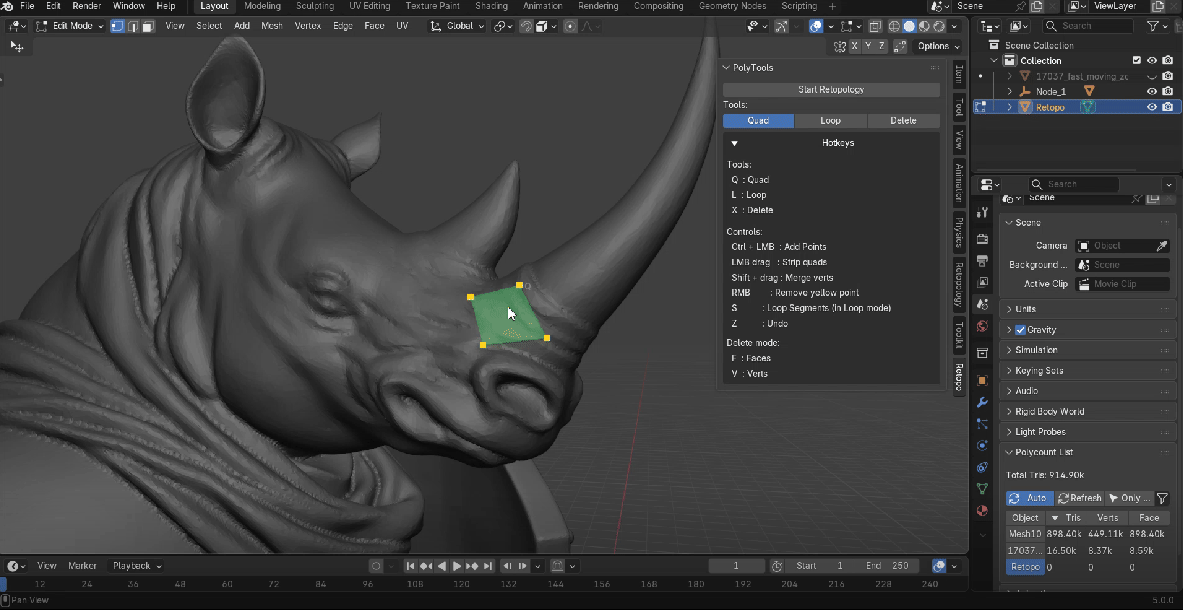
Task: Open the outliner filter funnel icon
Action: 1153,26
